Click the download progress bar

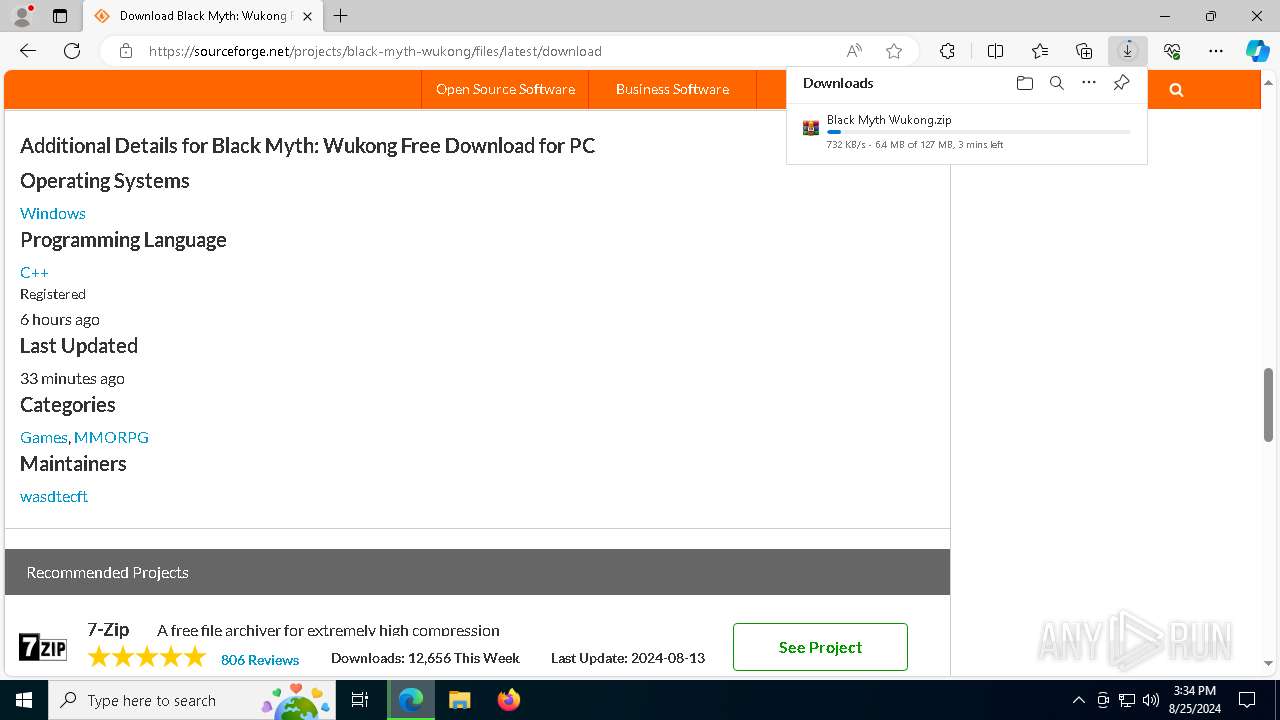[979, 132]
